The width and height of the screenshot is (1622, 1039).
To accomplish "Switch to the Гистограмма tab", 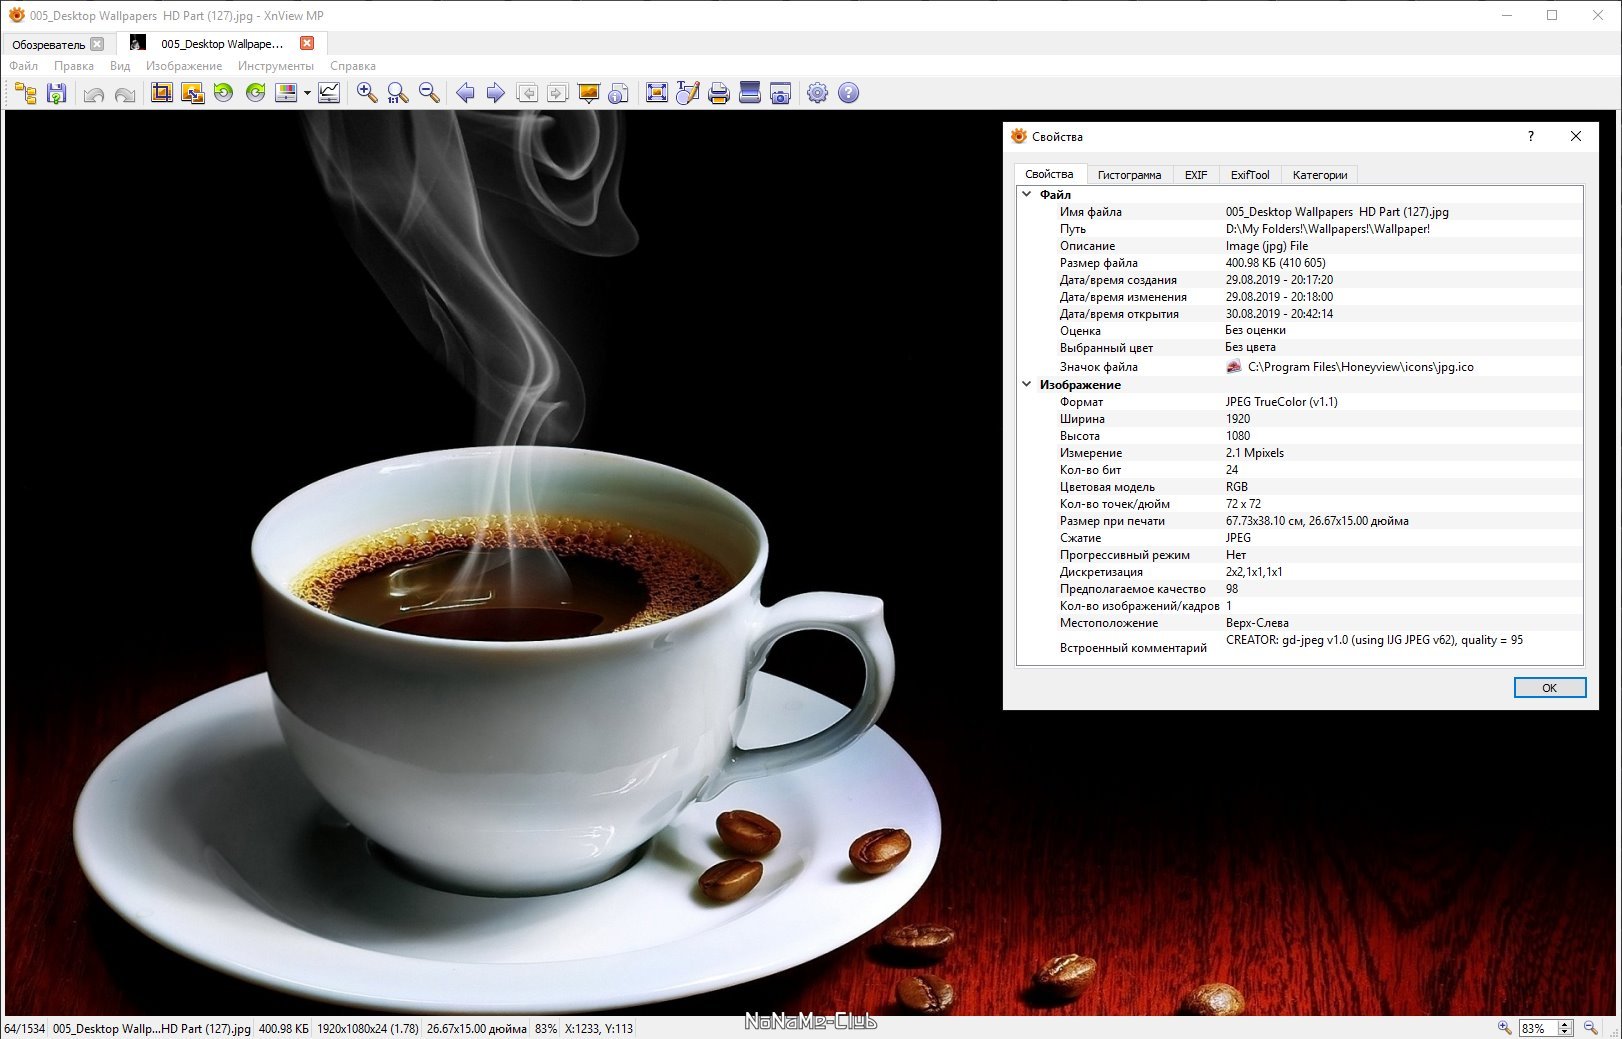I will (x=1129, y=175).
